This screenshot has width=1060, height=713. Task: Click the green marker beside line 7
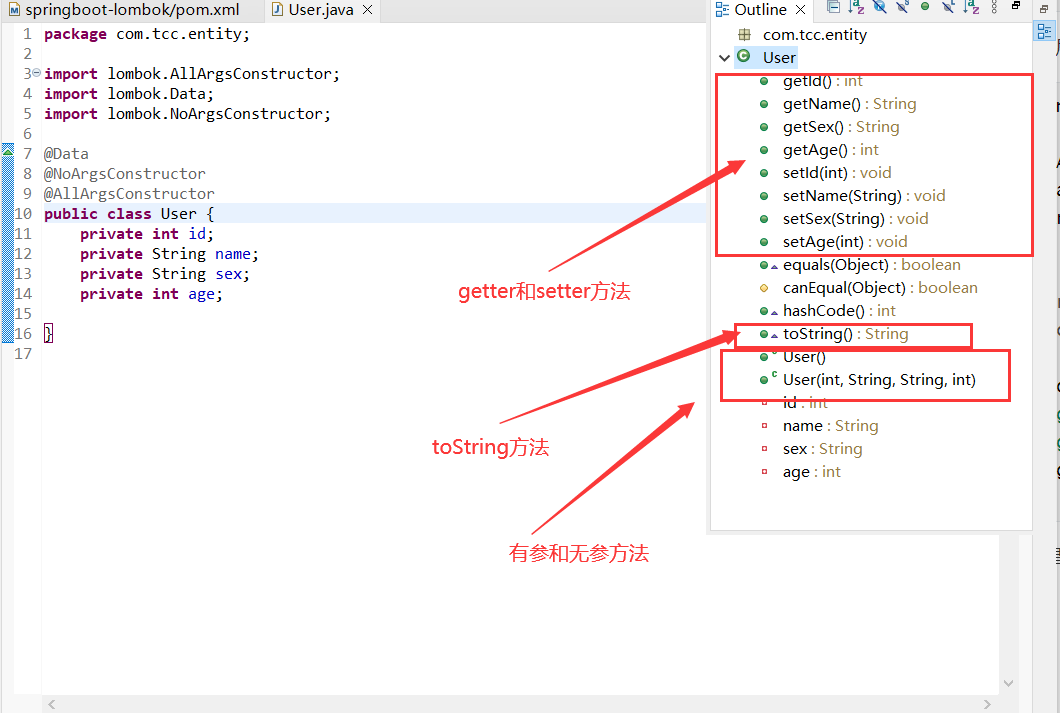tap(7, 151)
